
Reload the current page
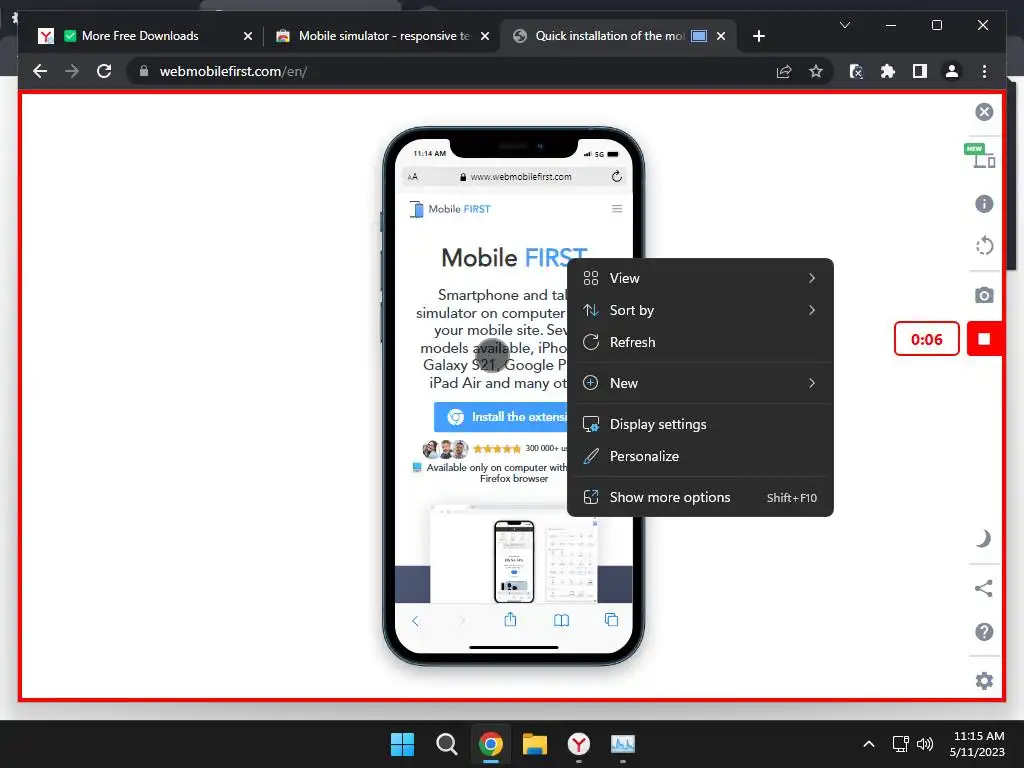point(104,71)
